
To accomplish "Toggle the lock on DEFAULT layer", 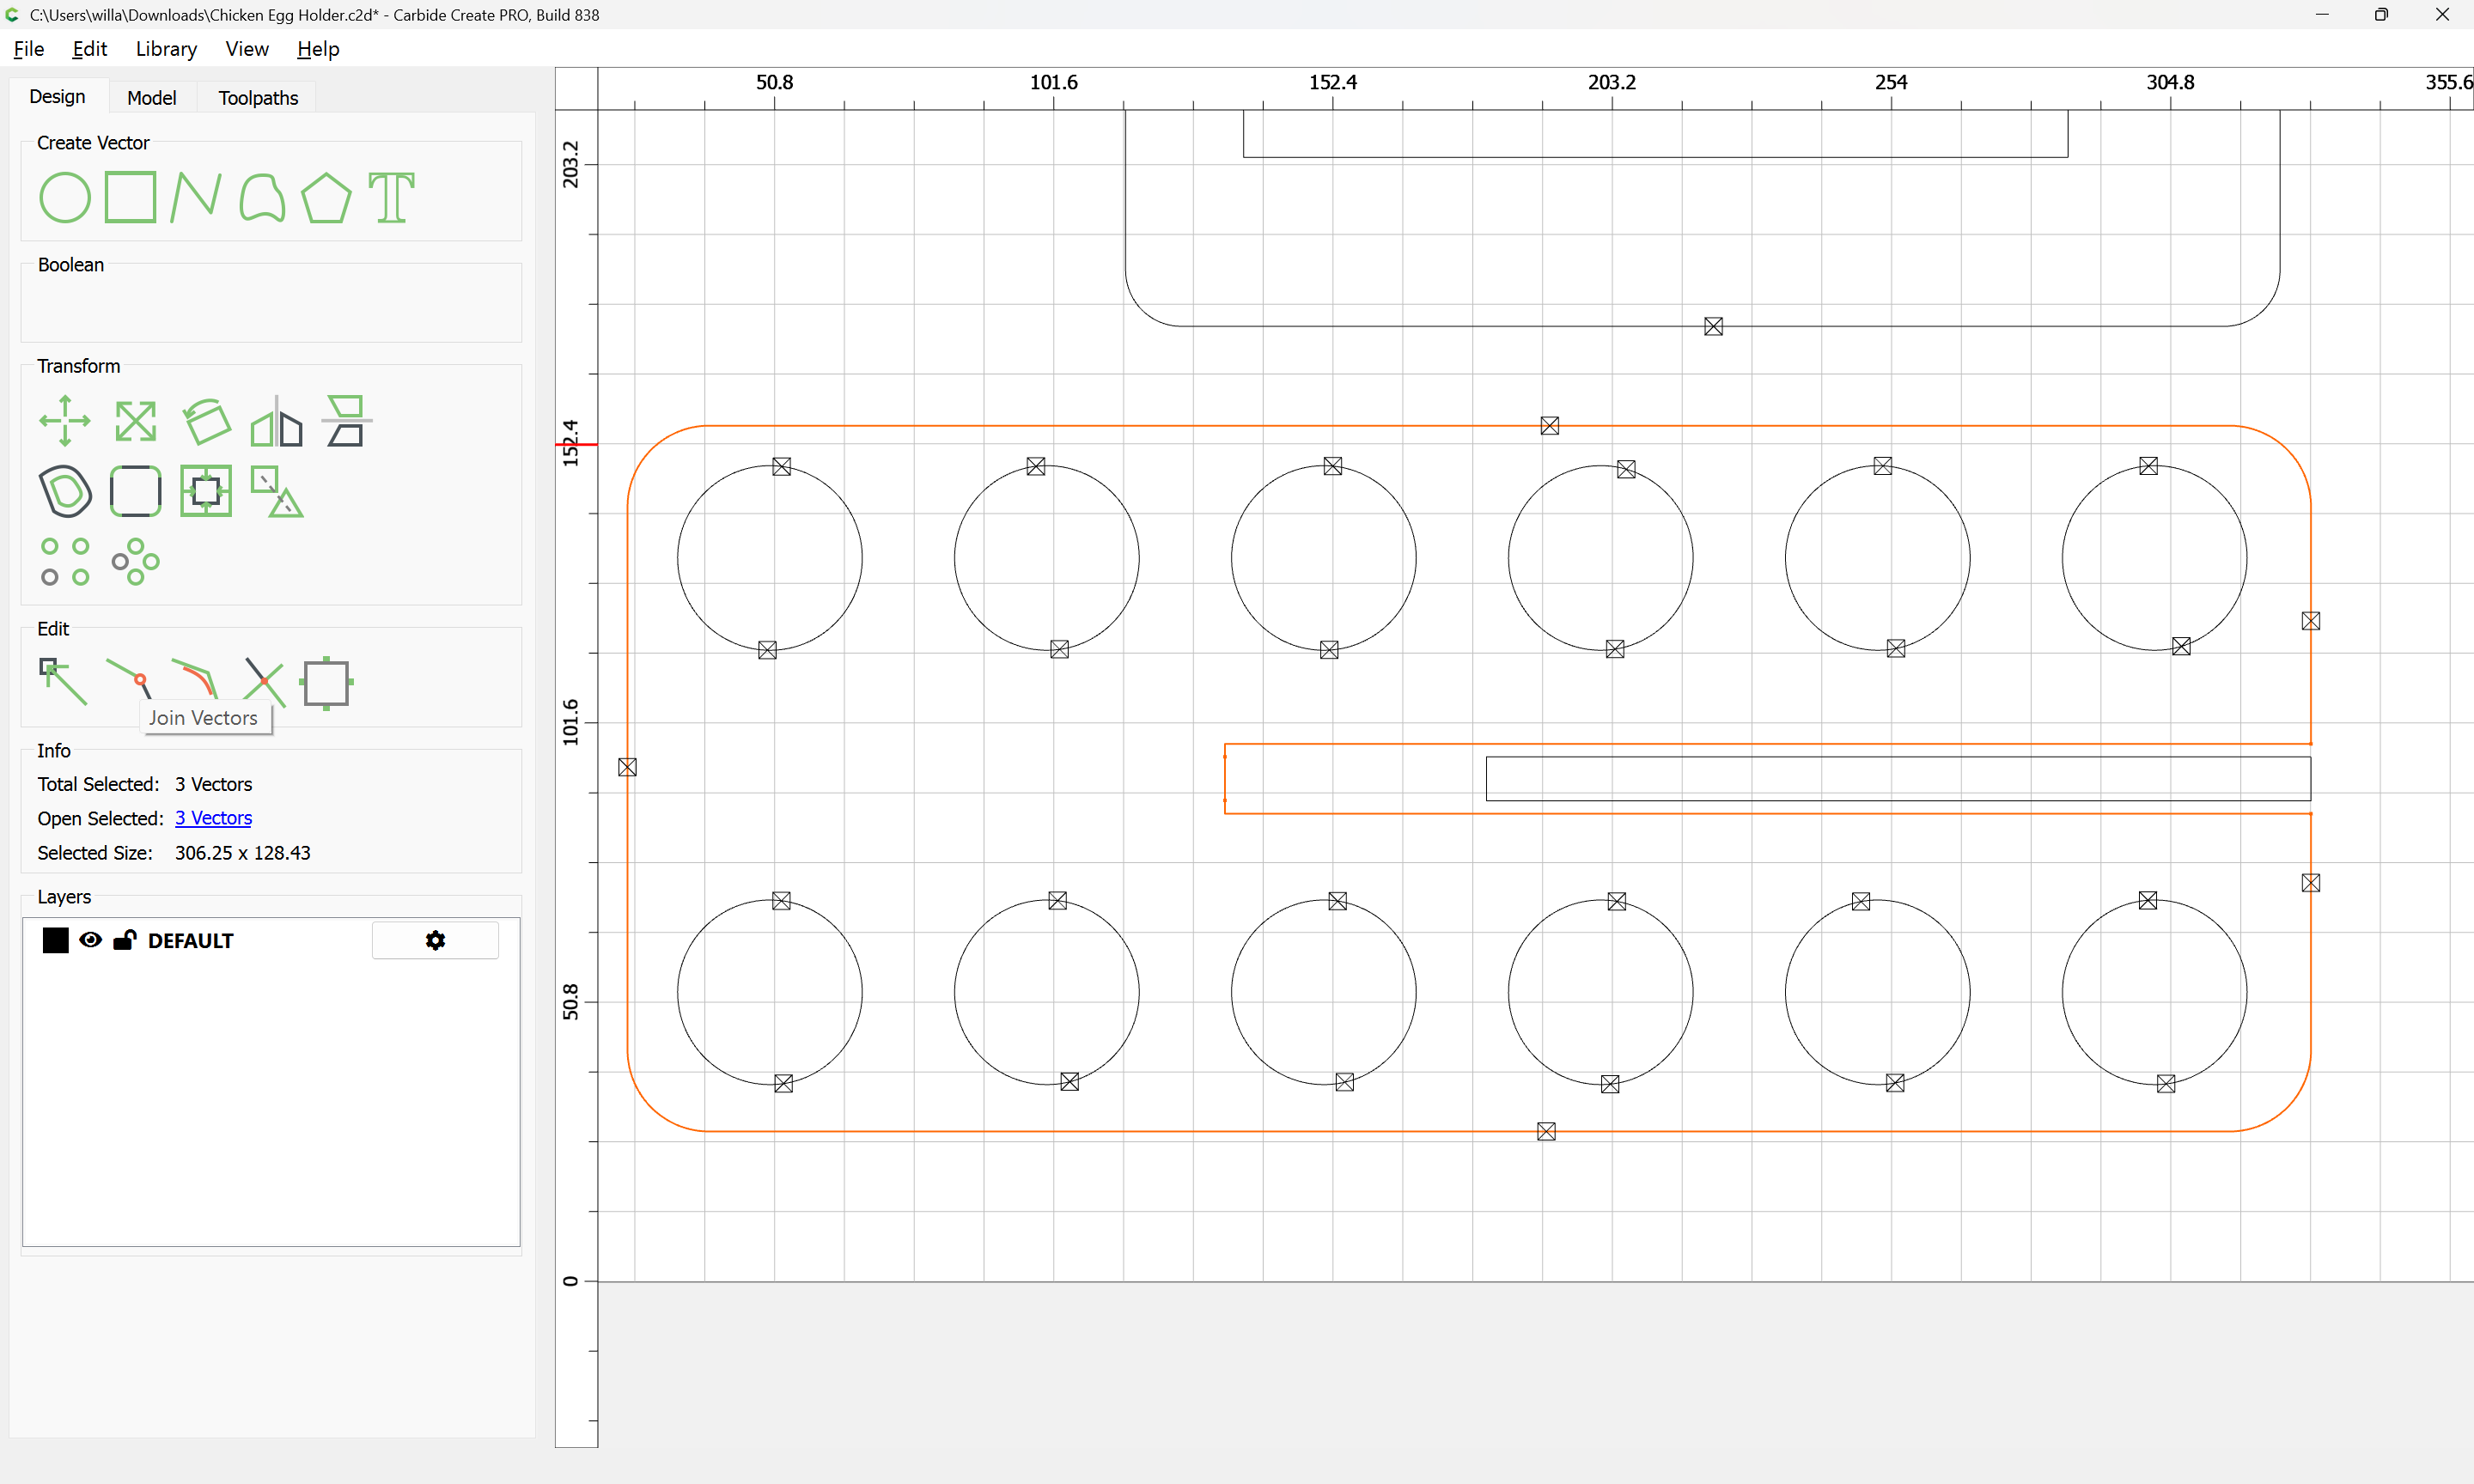I will (x=124, y=940).
